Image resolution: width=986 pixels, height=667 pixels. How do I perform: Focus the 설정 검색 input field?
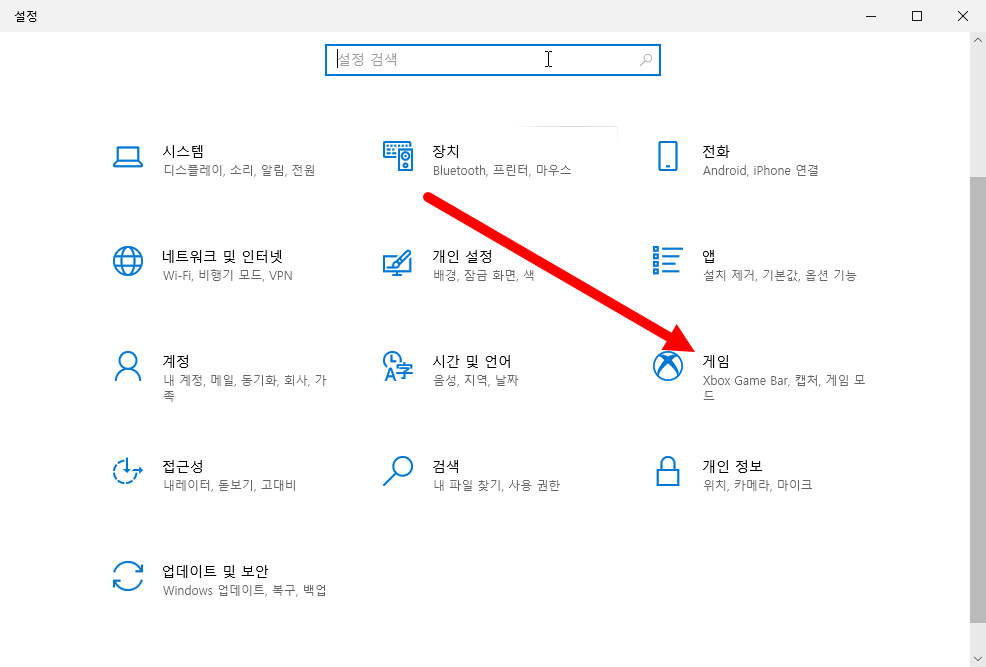[x=492, y=60]
